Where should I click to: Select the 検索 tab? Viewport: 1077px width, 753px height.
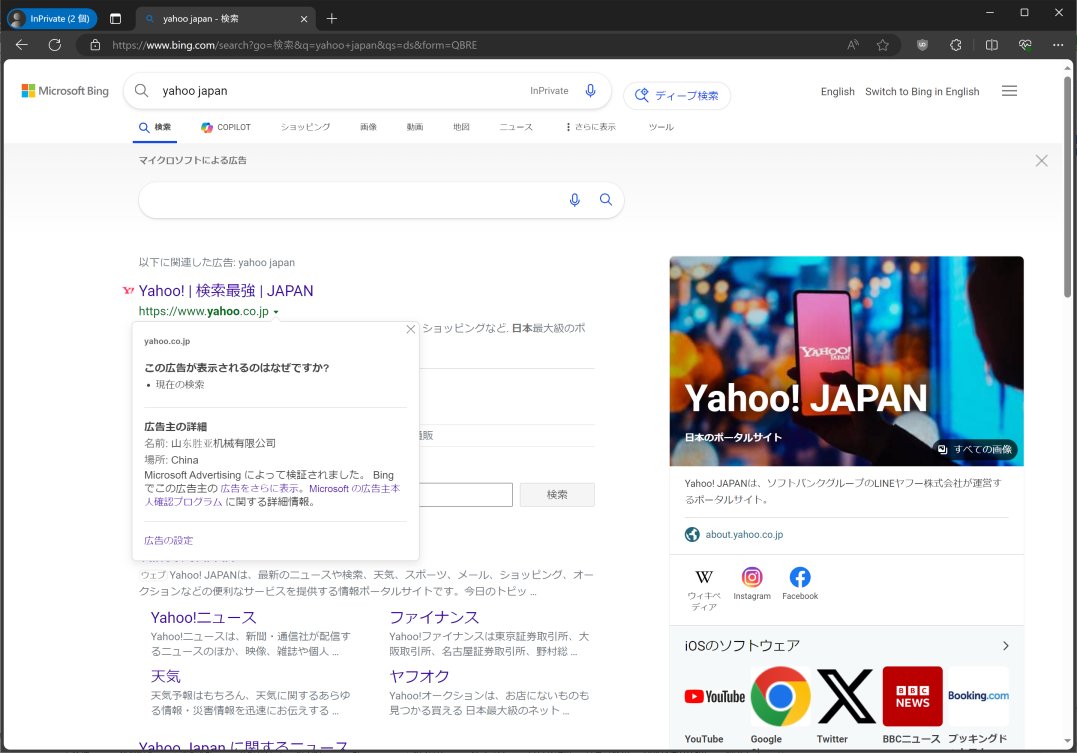click(x=155, y=127)
